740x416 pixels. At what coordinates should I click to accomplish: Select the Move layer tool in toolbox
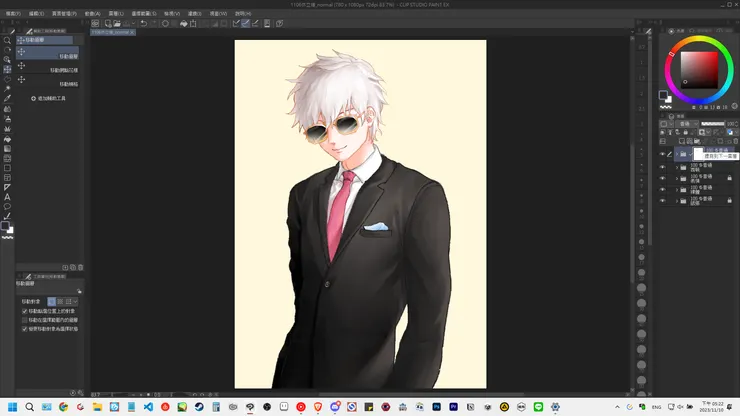click(7, 69)
